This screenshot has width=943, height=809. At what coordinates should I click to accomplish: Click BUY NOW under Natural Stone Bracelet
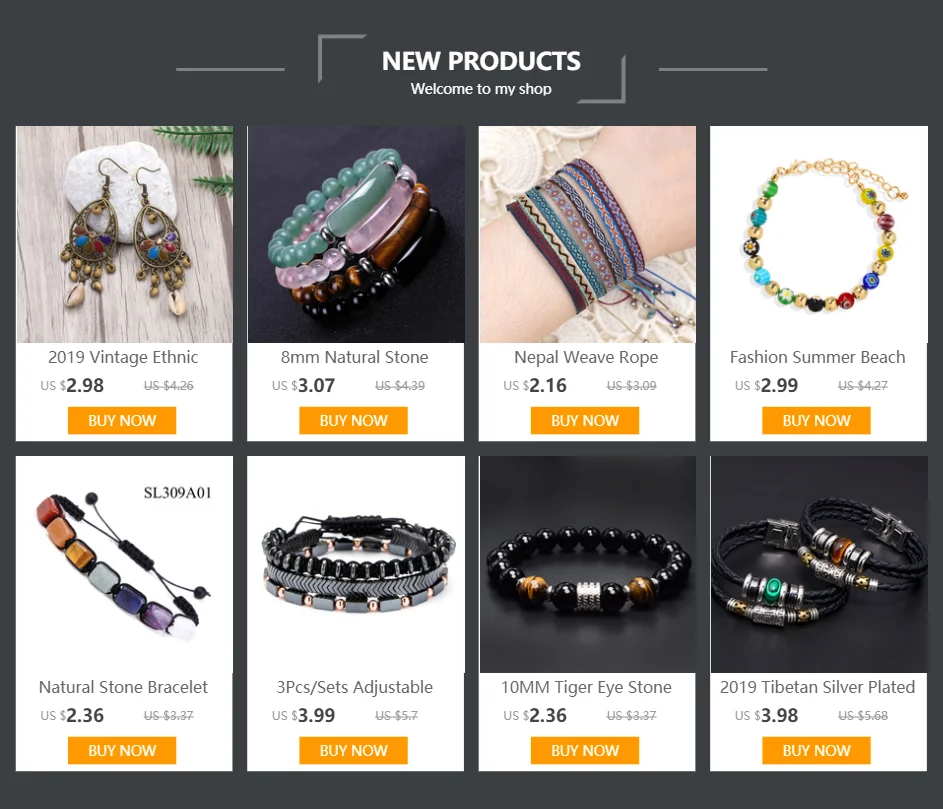[122, 751]
